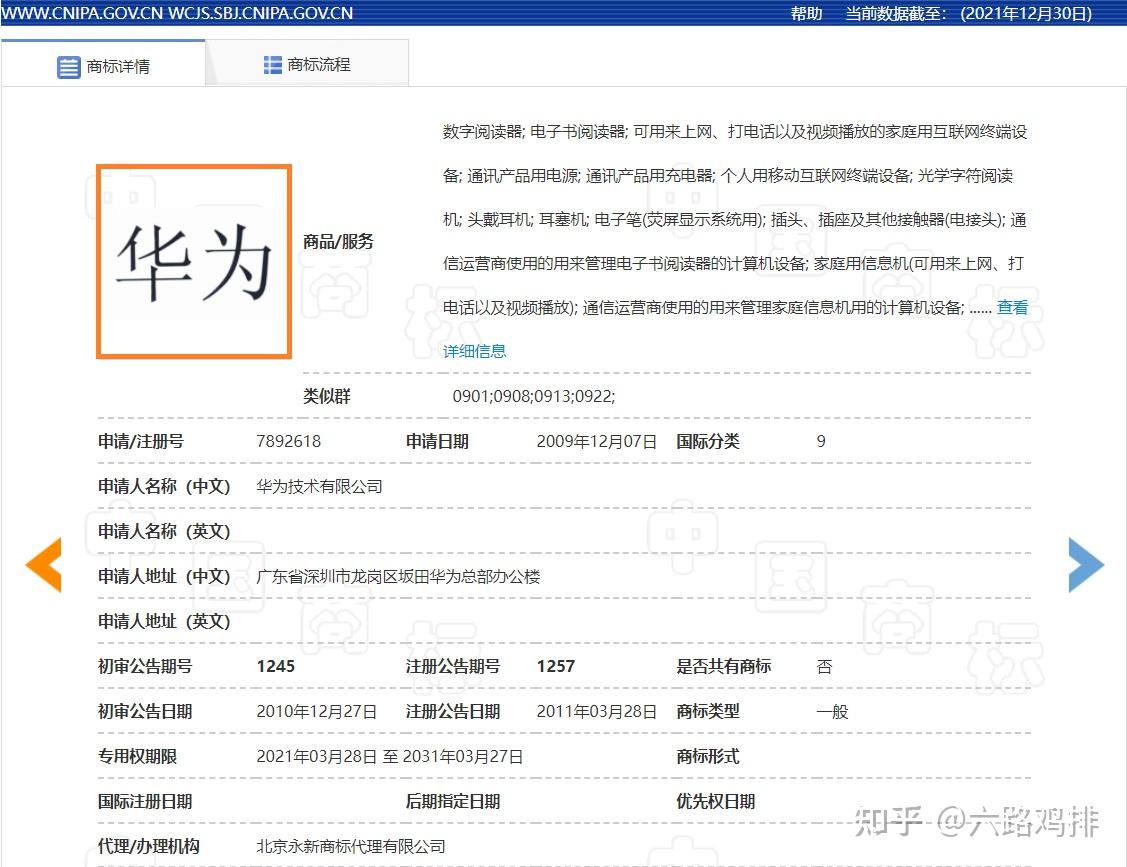Select the date 2011年03月28日
Screen dimensions: 1127x867
pyautogui.click(x=597, y=712)
